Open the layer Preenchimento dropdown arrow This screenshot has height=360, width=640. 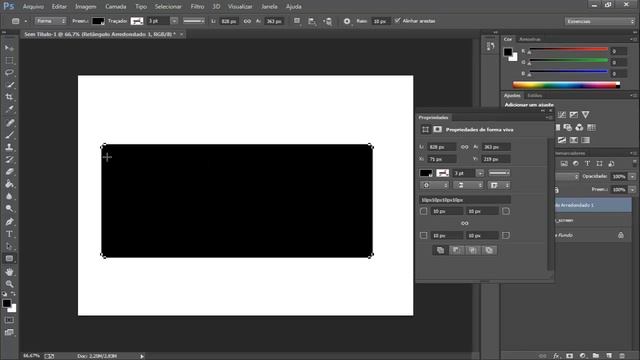632,190
